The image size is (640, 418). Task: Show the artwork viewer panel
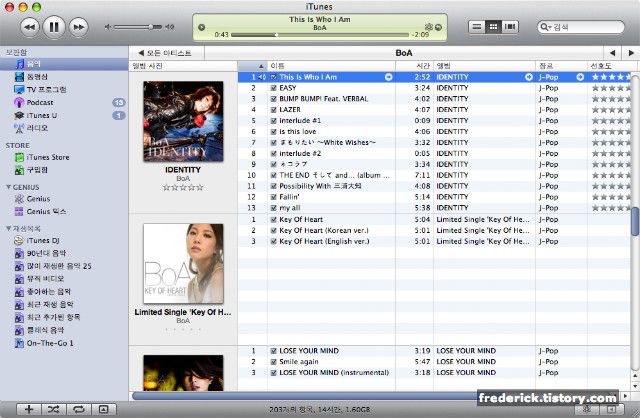104,409
